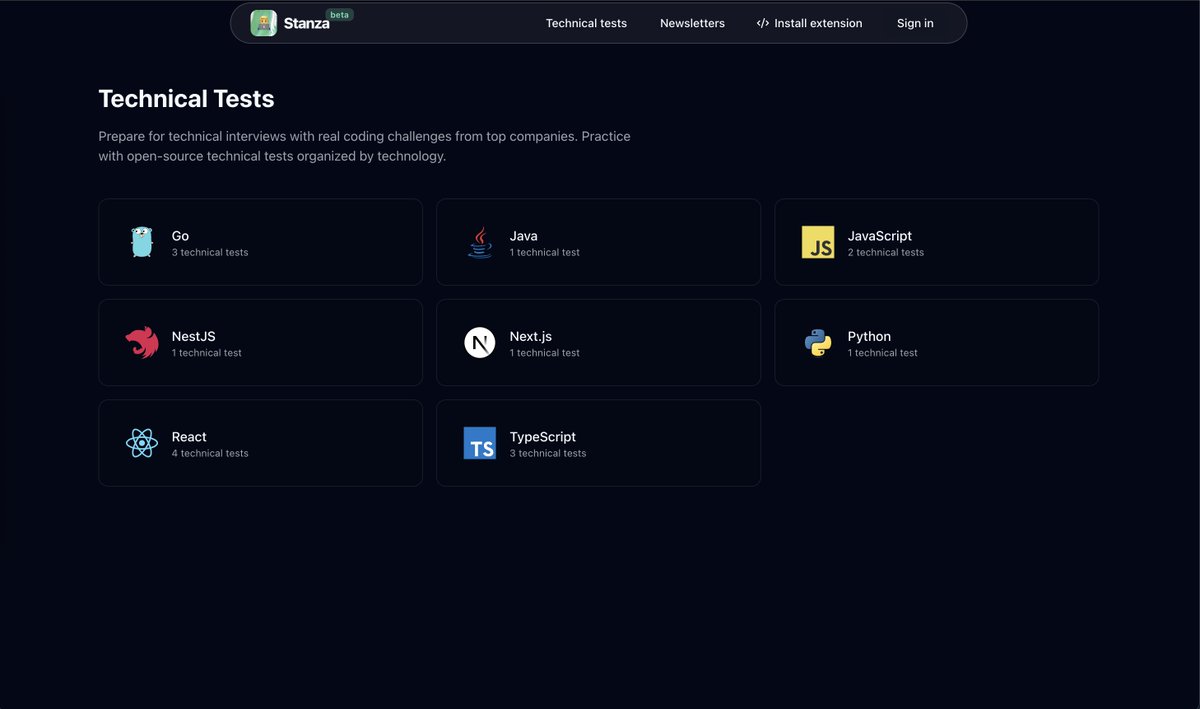Click the Stanza brand name
This screenshot has height=709, width=1200.
tap(306, 24)
